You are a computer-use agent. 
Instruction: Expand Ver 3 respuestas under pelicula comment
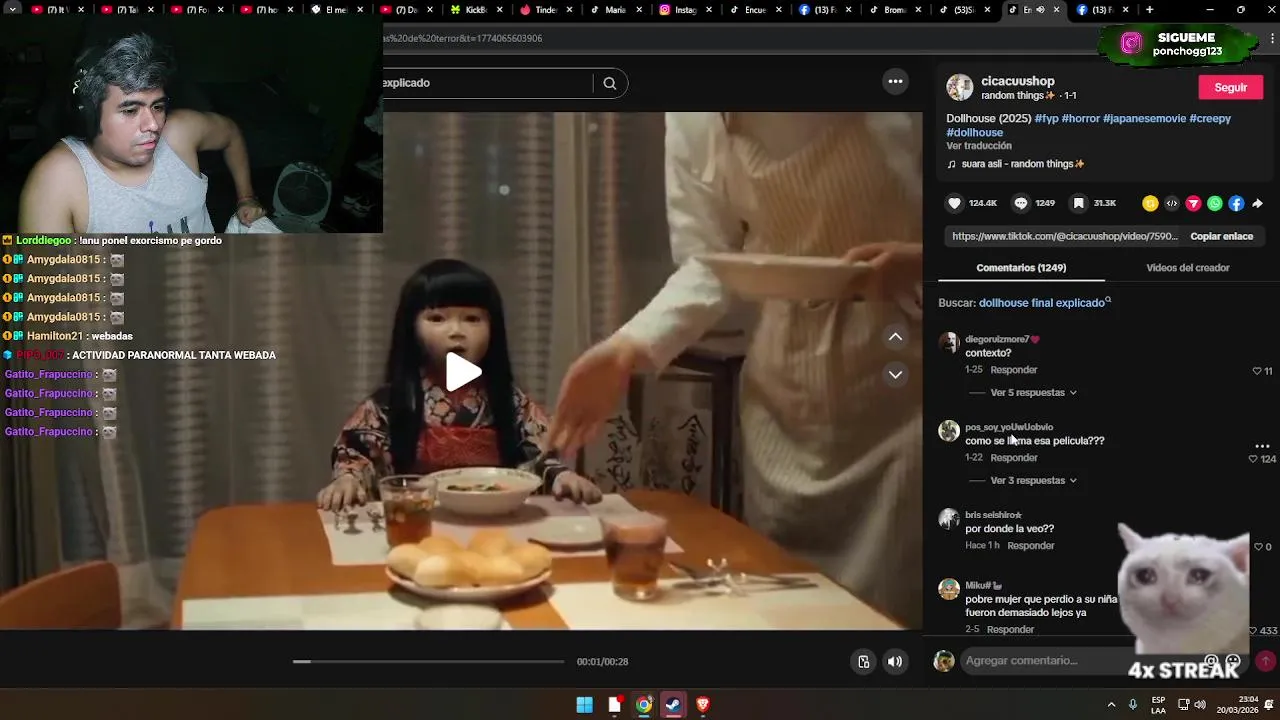(1033, 480)
